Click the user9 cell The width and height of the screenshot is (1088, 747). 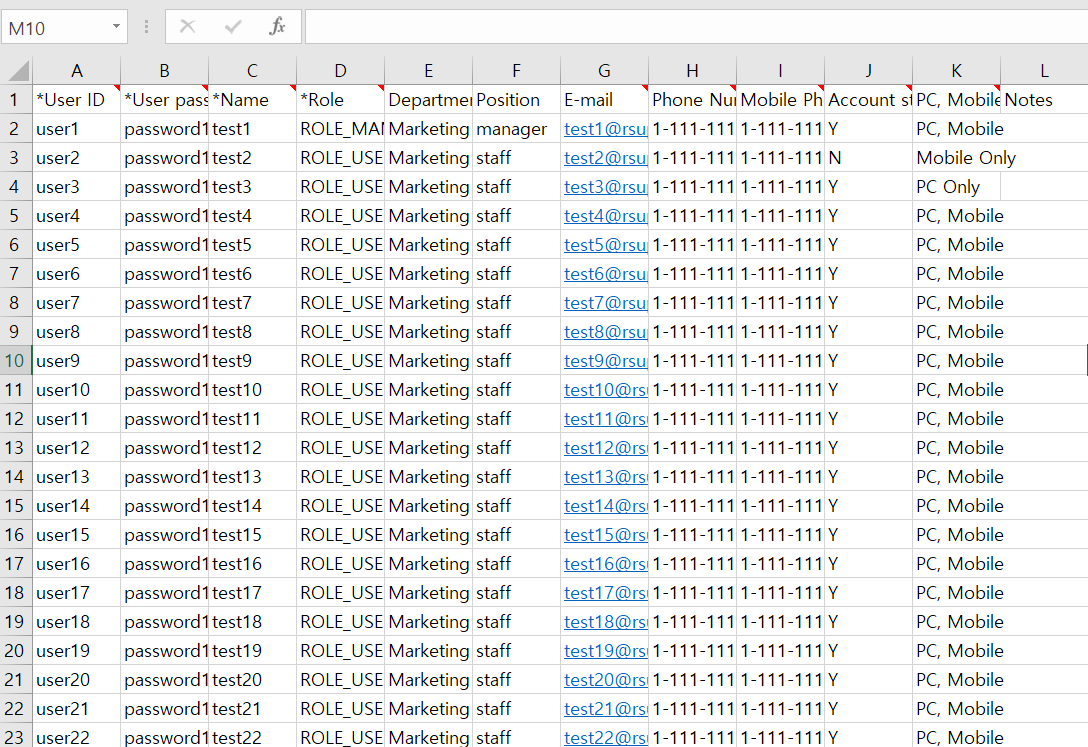pos(76,361)
